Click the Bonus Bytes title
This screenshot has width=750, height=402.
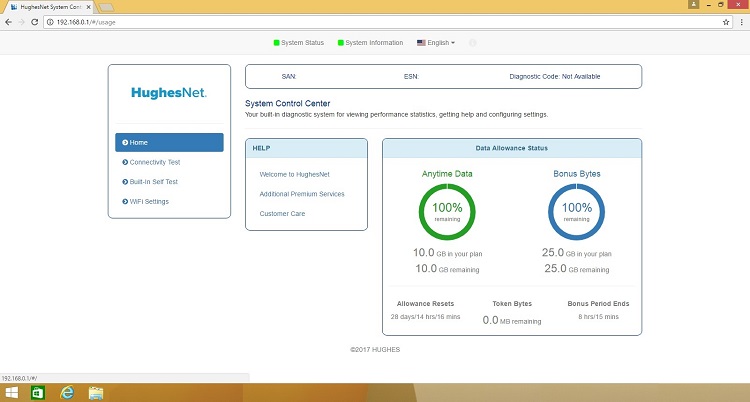click(x=577, y=174)
